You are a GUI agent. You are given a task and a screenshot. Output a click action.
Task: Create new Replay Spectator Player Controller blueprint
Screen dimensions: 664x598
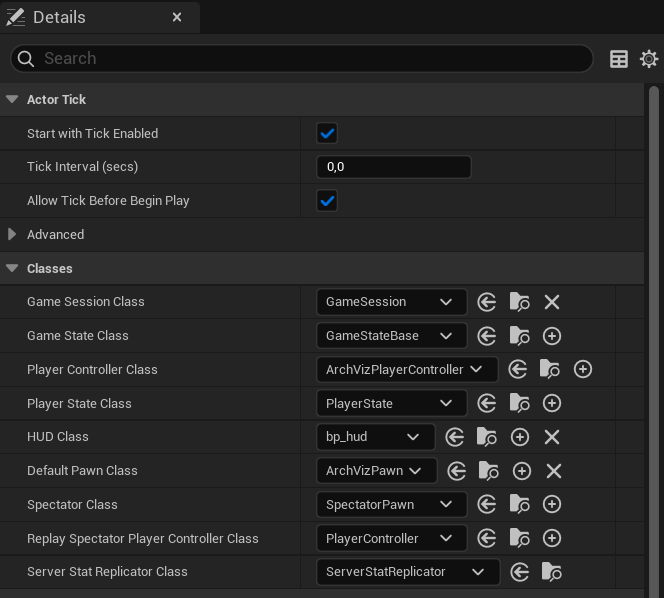coord(552,538)
